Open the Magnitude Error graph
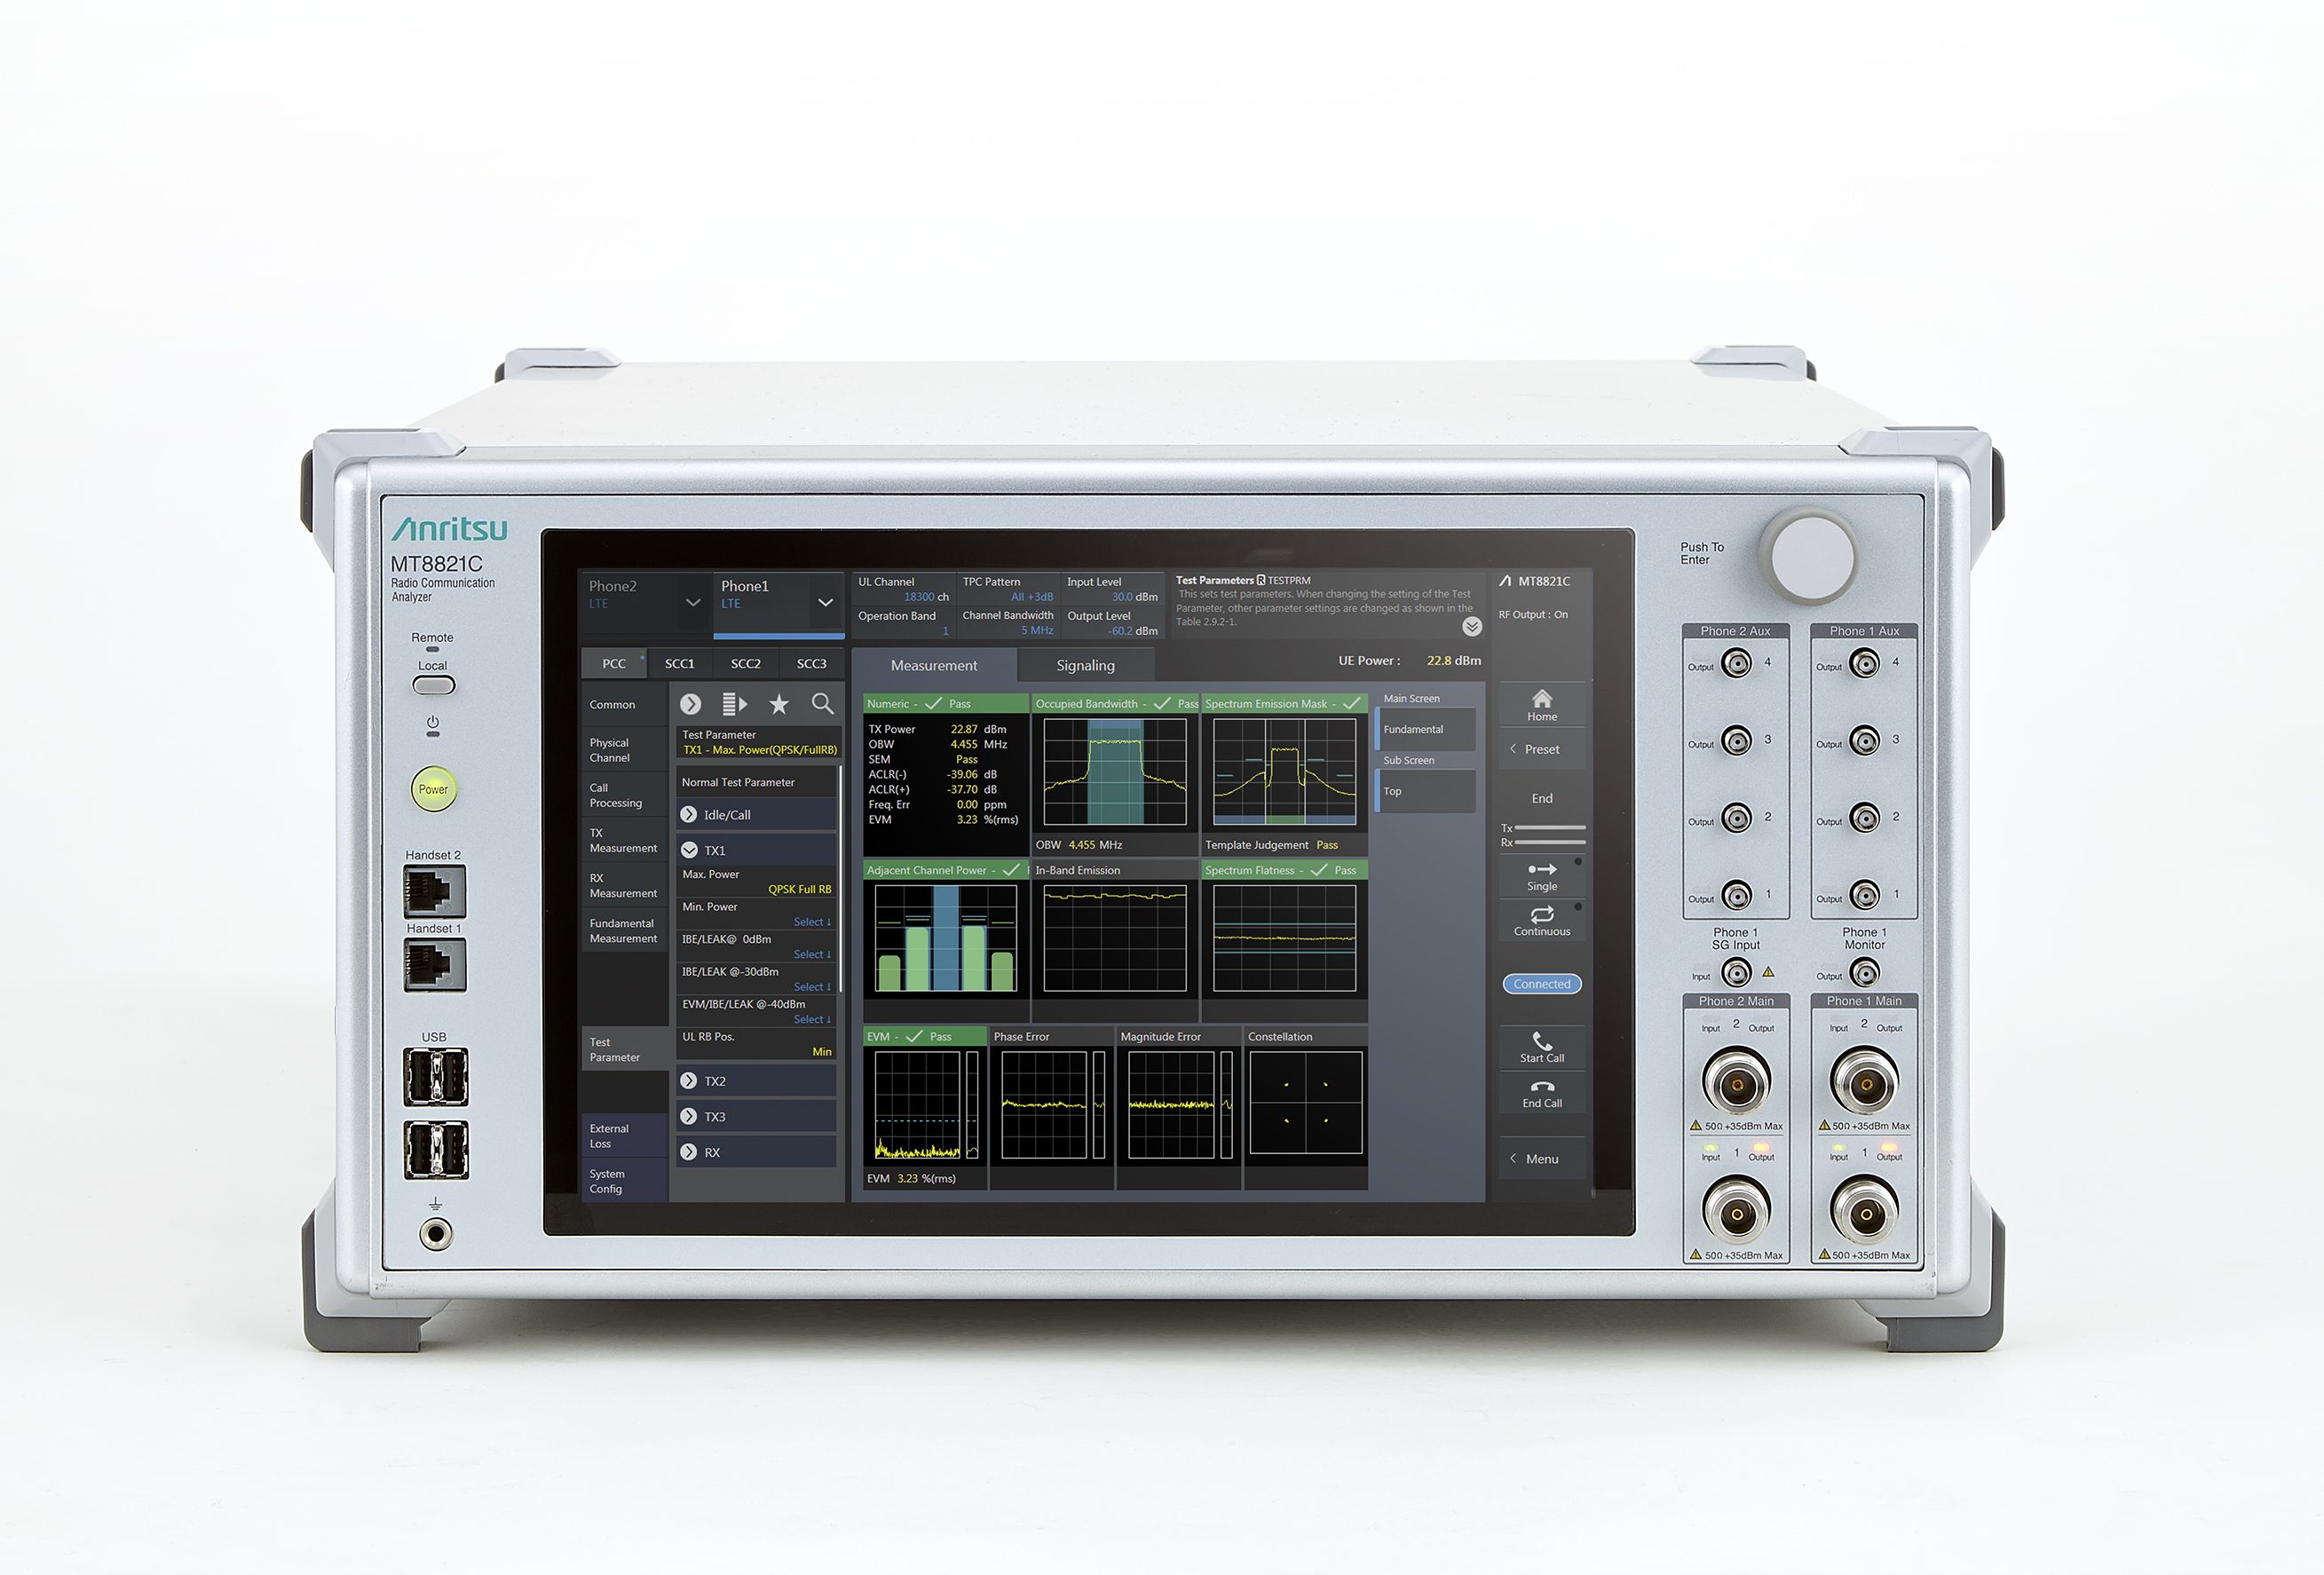Screen dimensions: 2324x1575 coord(1178,1107)
